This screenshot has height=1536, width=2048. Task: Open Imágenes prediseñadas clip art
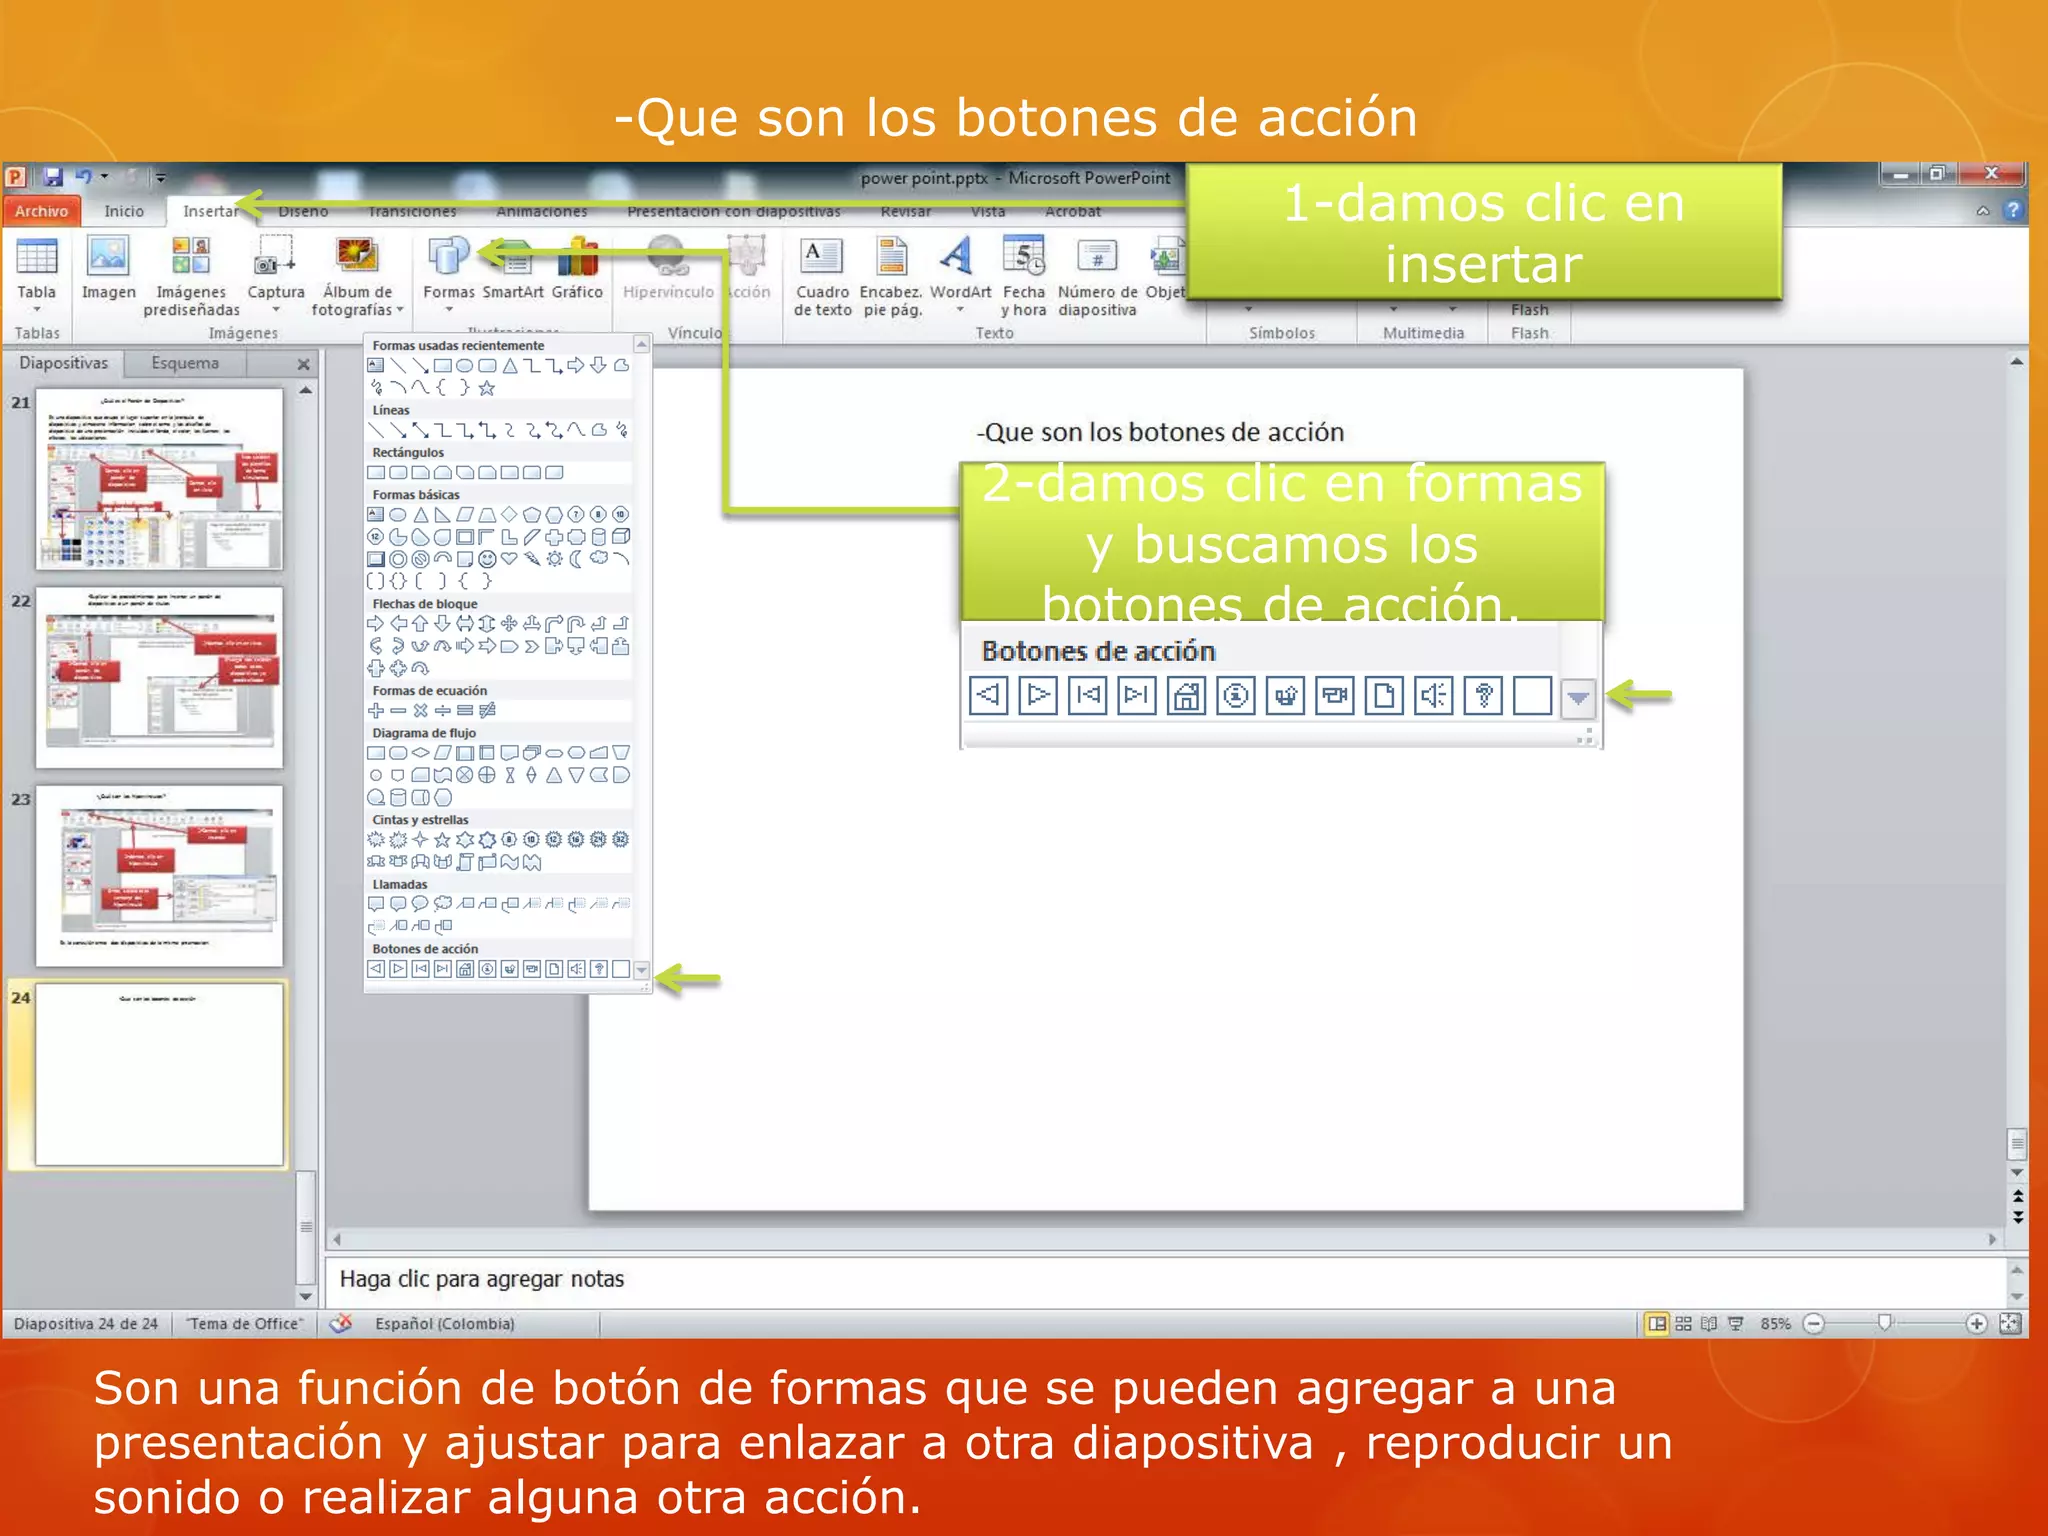pyautogui.click(x=191, y=276)
